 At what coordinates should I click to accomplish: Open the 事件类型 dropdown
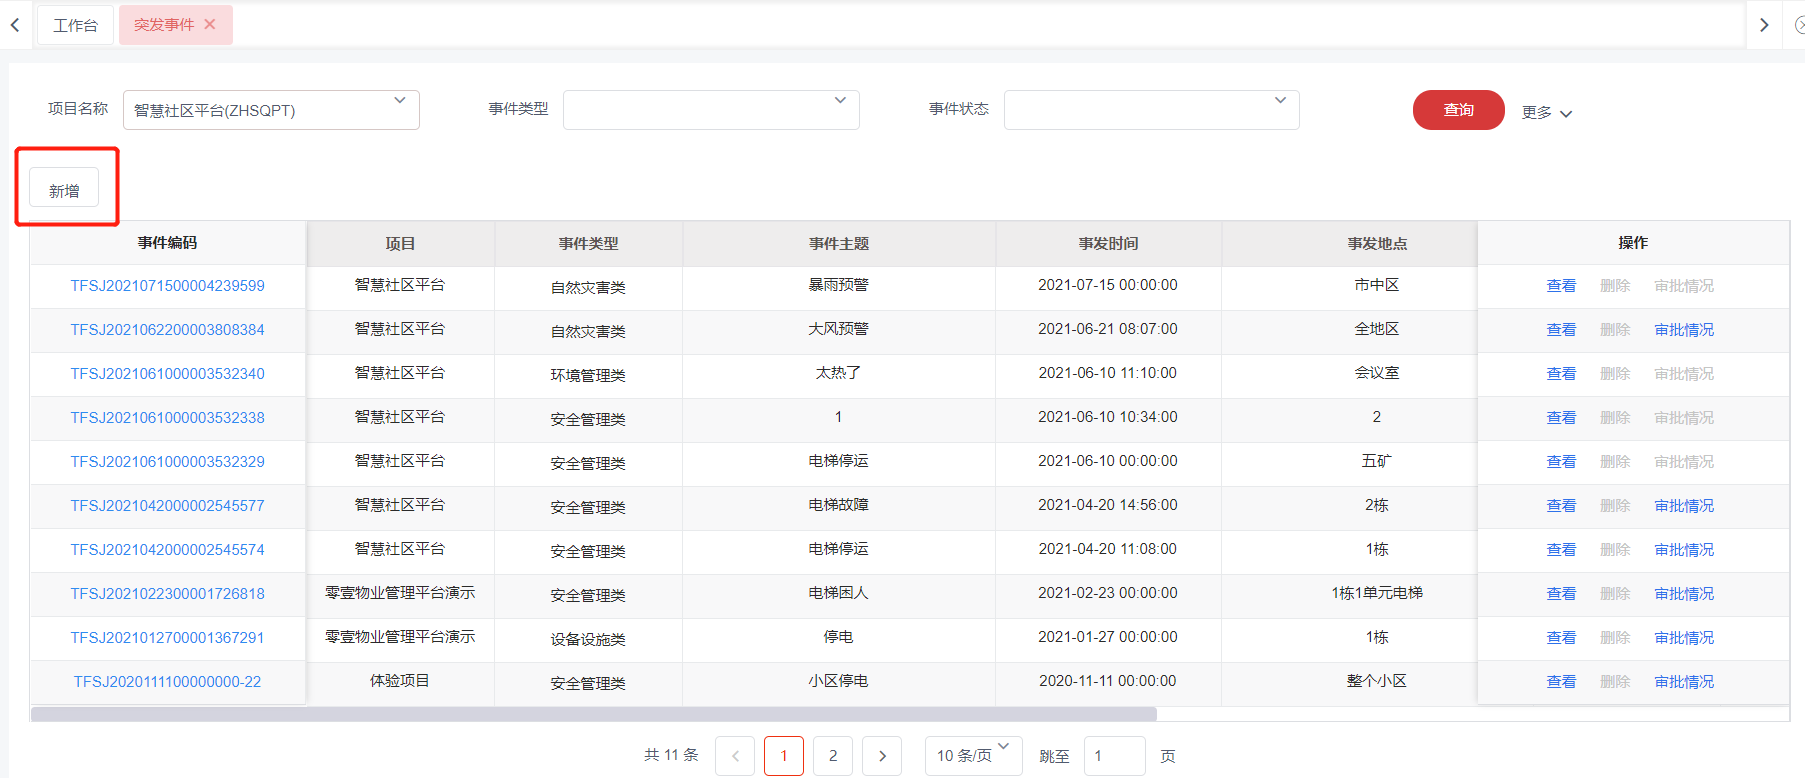(711, 110)
